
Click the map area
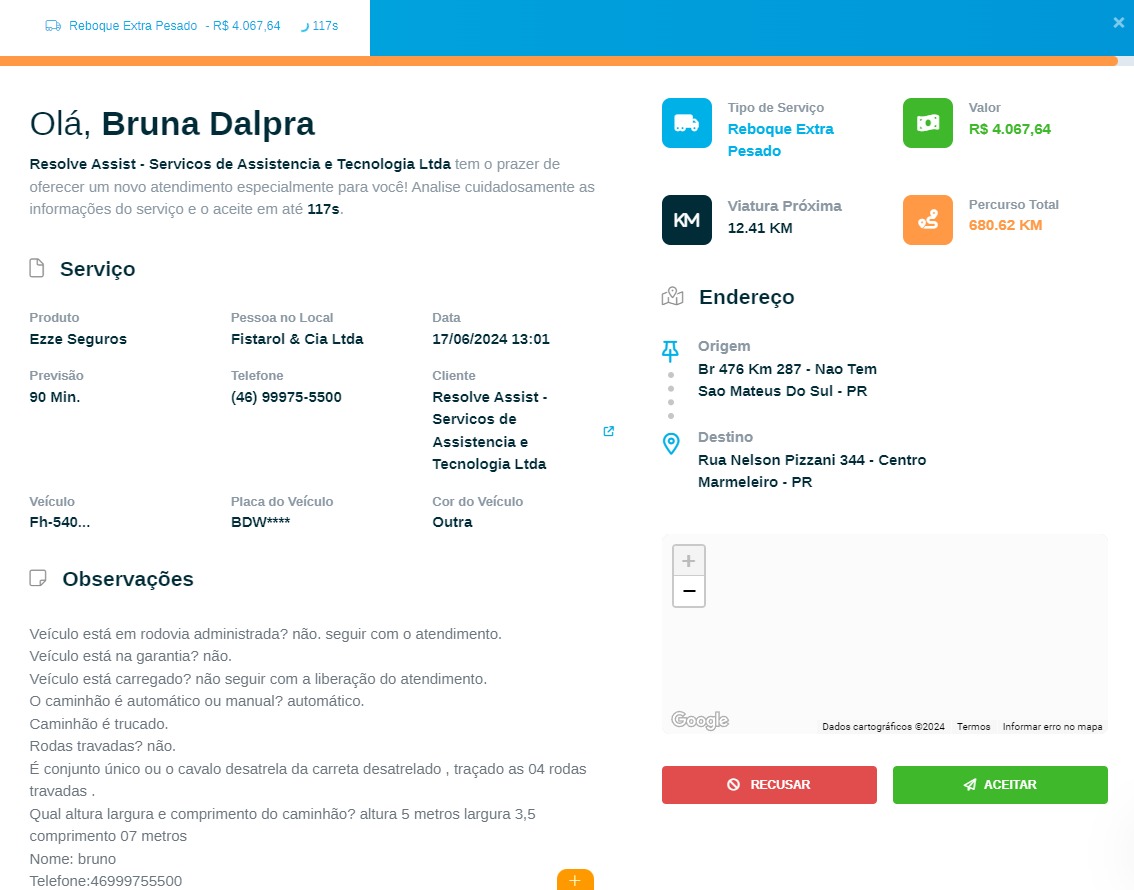884,635
